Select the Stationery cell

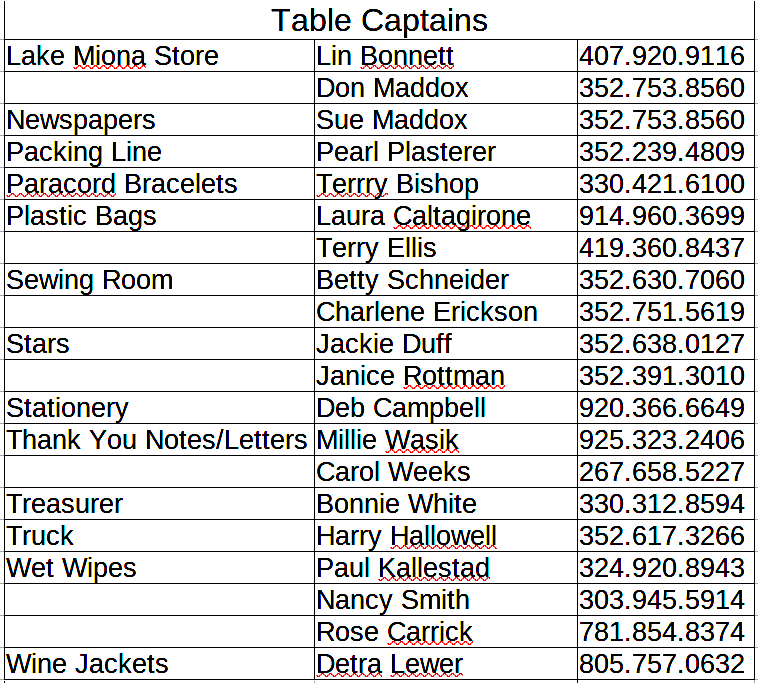click(68, 408)
